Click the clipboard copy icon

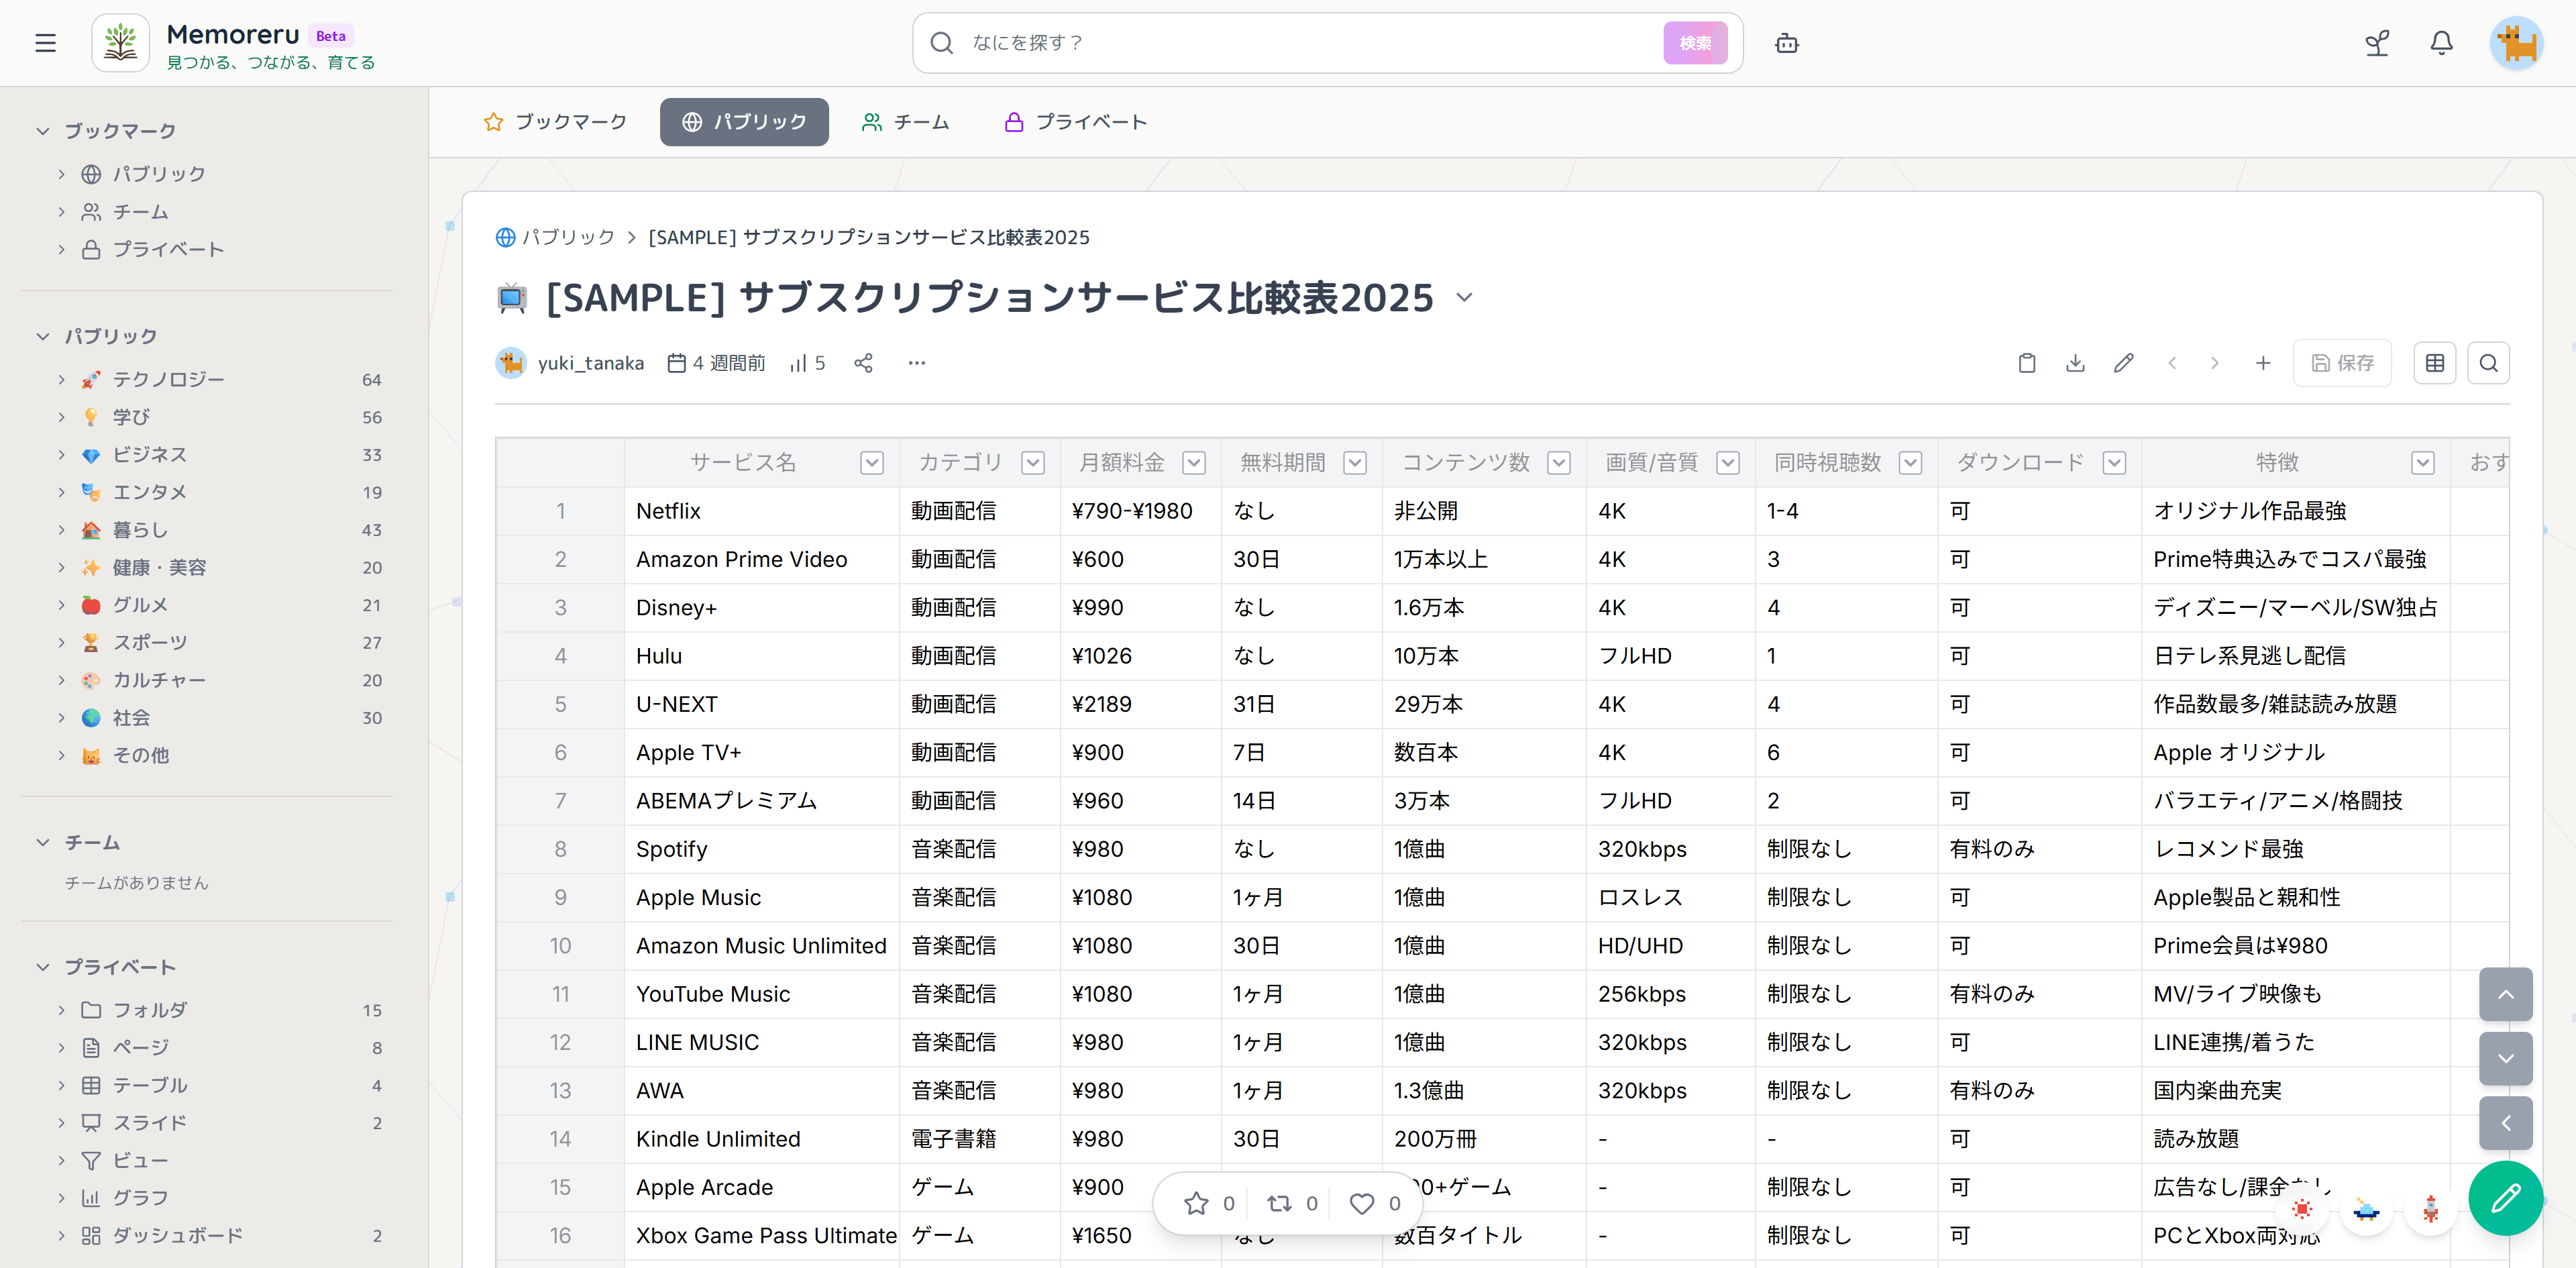2027,363
